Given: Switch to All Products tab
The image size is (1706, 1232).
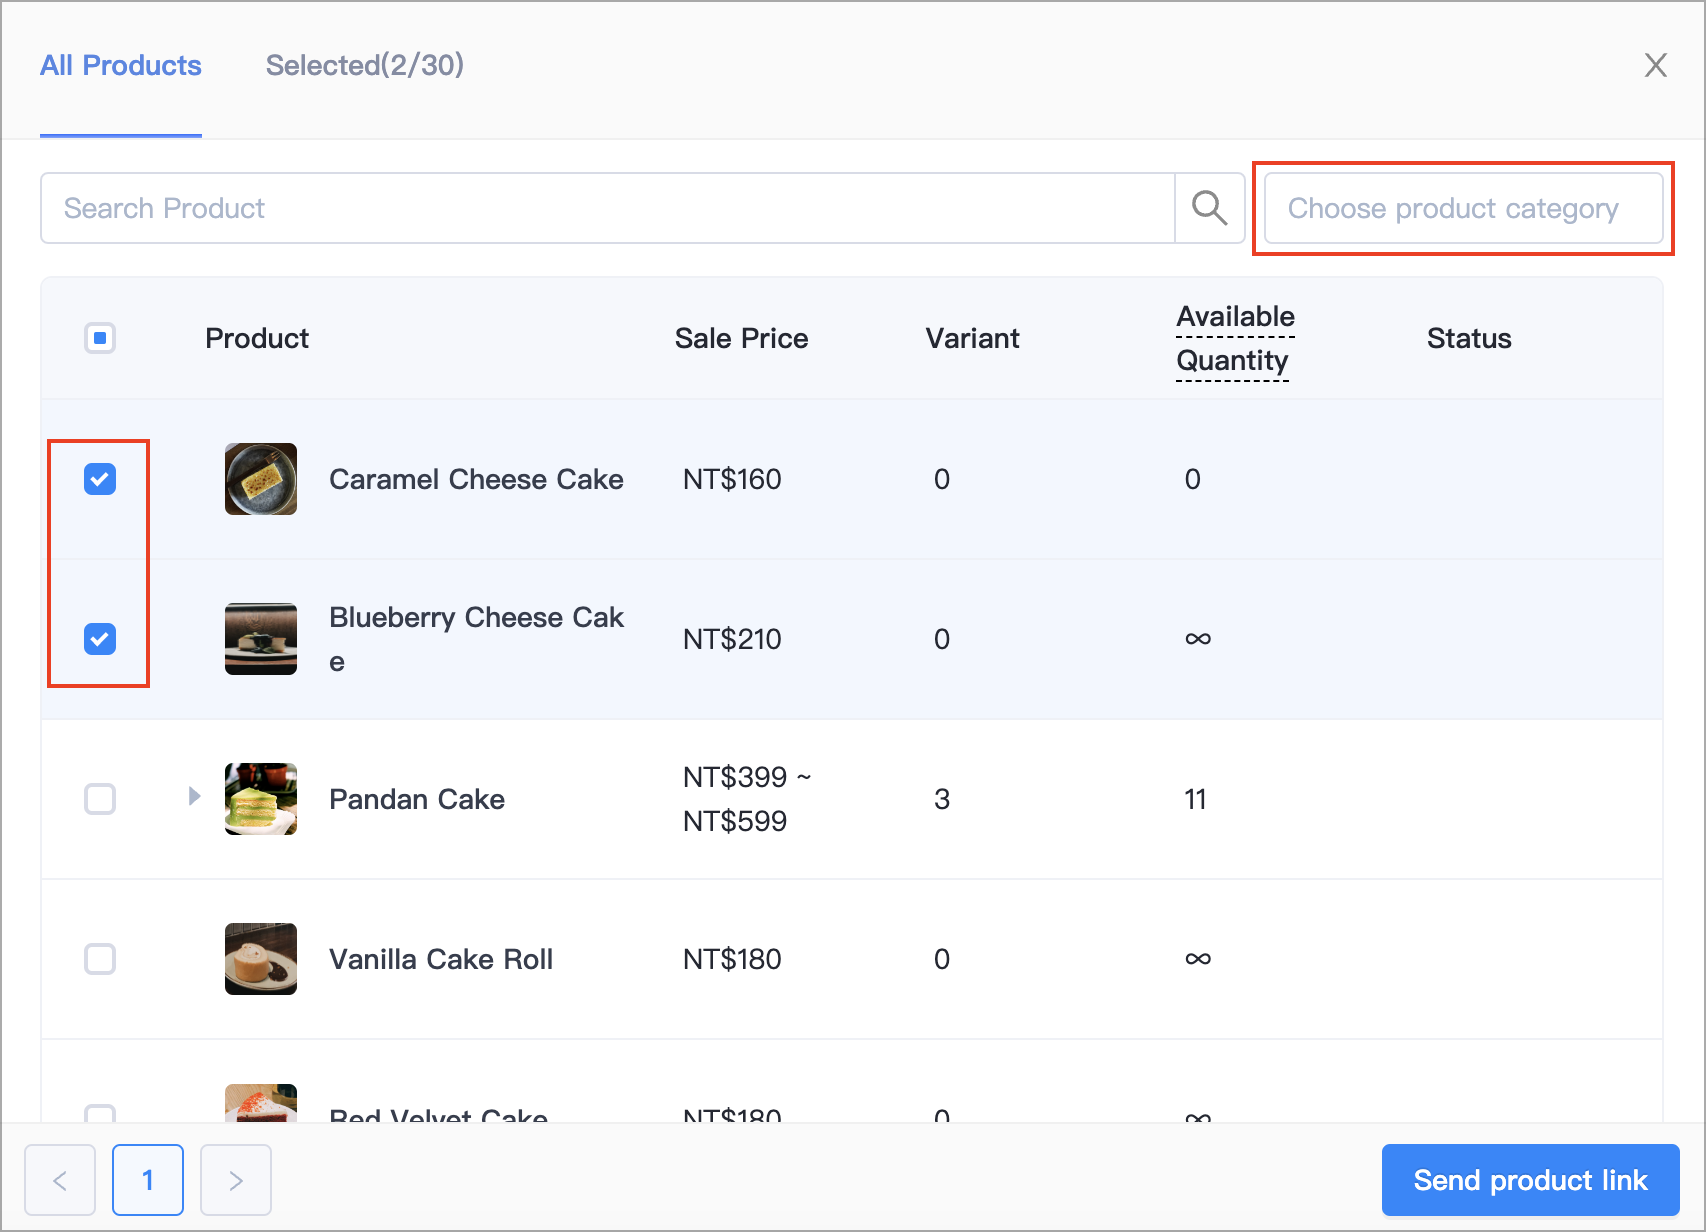Looking at the screenshot, I should pyautogui.click(x=121, y=65).
